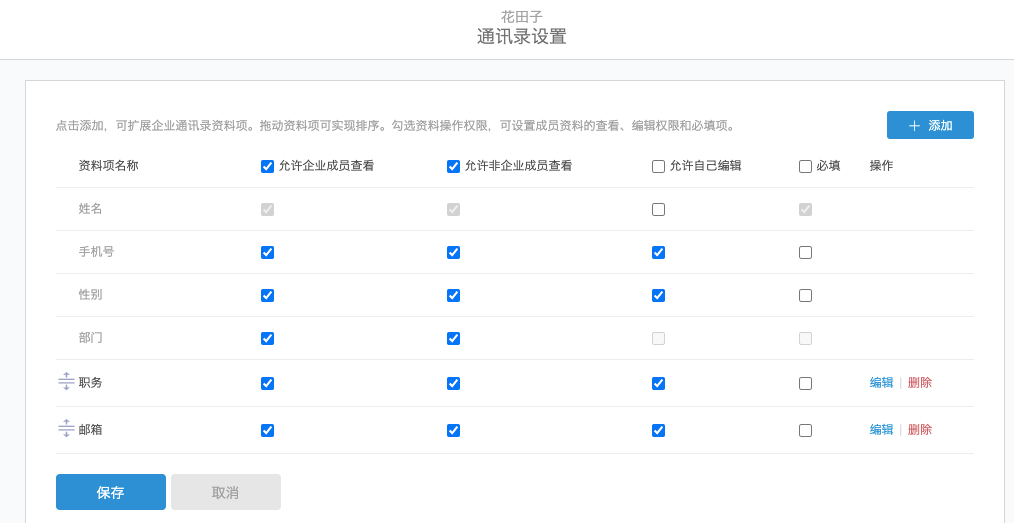Uncheck 允许企业成员查看 for 性别

267,295
